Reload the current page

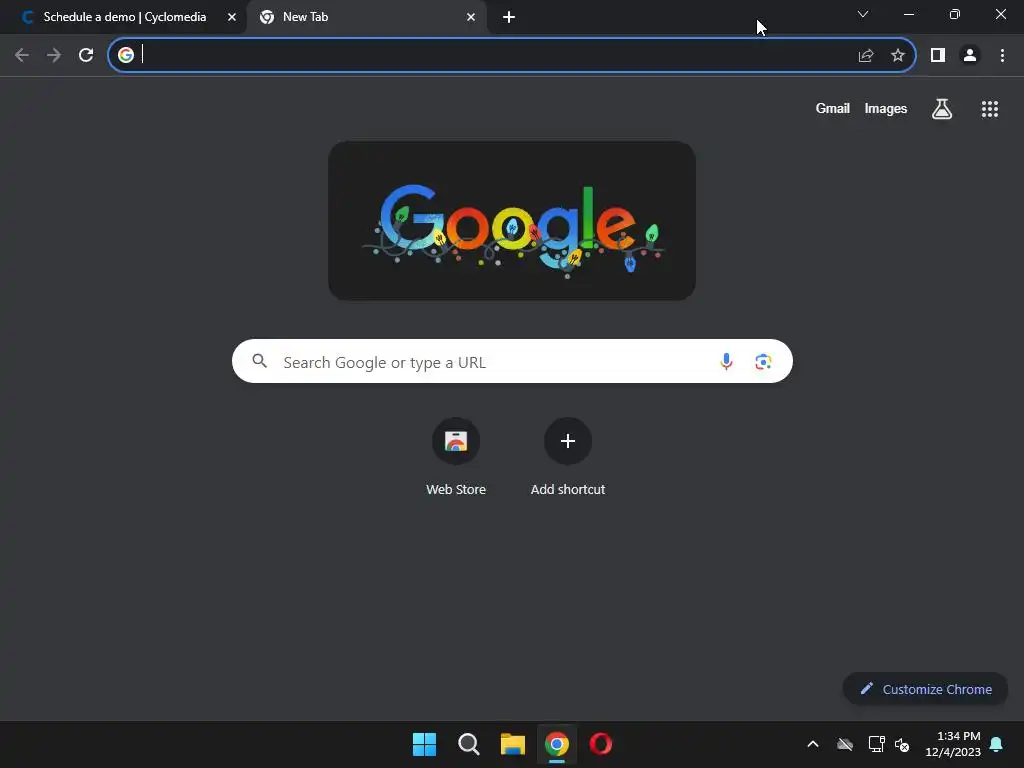[x=86, y=56]
